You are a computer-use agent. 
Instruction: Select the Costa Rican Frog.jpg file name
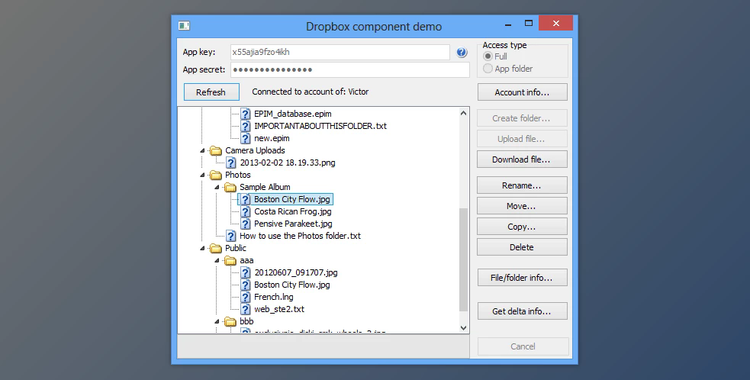[x=293, y=212]
